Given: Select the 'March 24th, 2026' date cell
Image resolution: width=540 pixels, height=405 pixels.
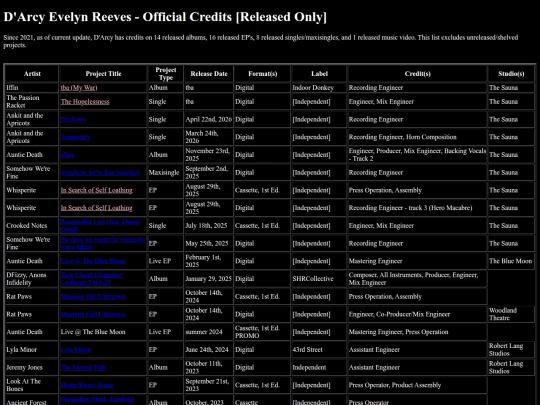Looking at the screenshot, I should coord(209,137).
